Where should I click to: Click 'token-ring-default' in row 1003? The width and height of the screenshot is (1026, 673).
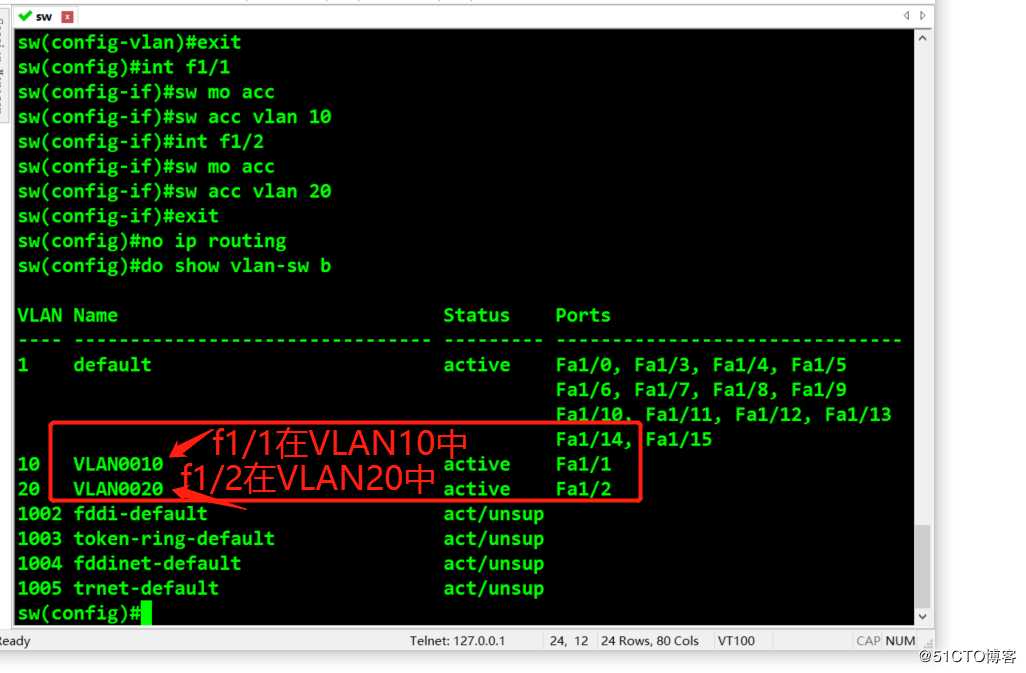(174, 539)
